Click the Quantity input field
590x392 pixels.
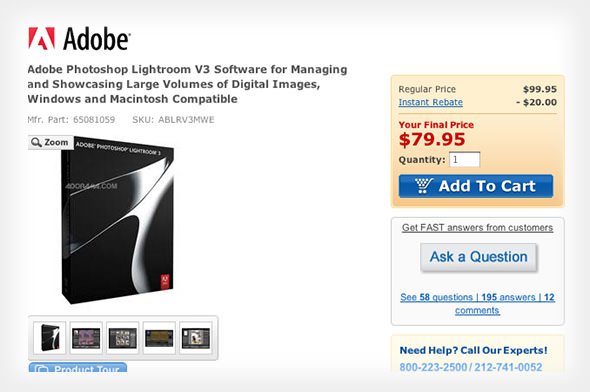click(x=465, y=160)
